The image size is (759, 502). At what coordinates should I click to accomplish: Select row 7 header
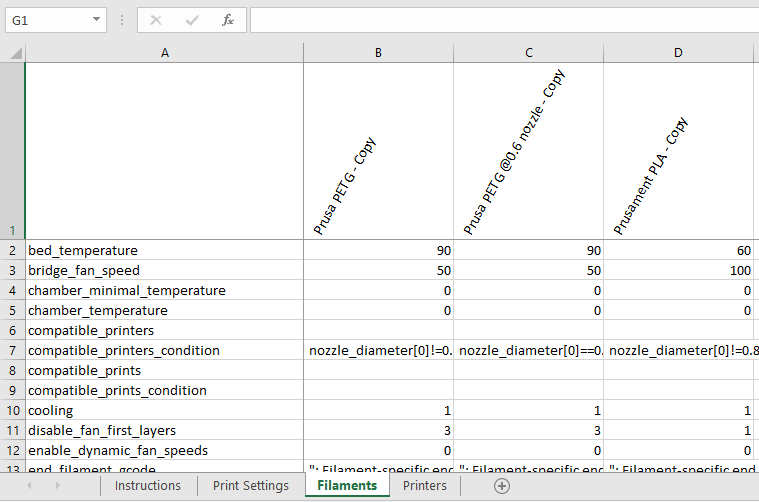tap(13, 350)
